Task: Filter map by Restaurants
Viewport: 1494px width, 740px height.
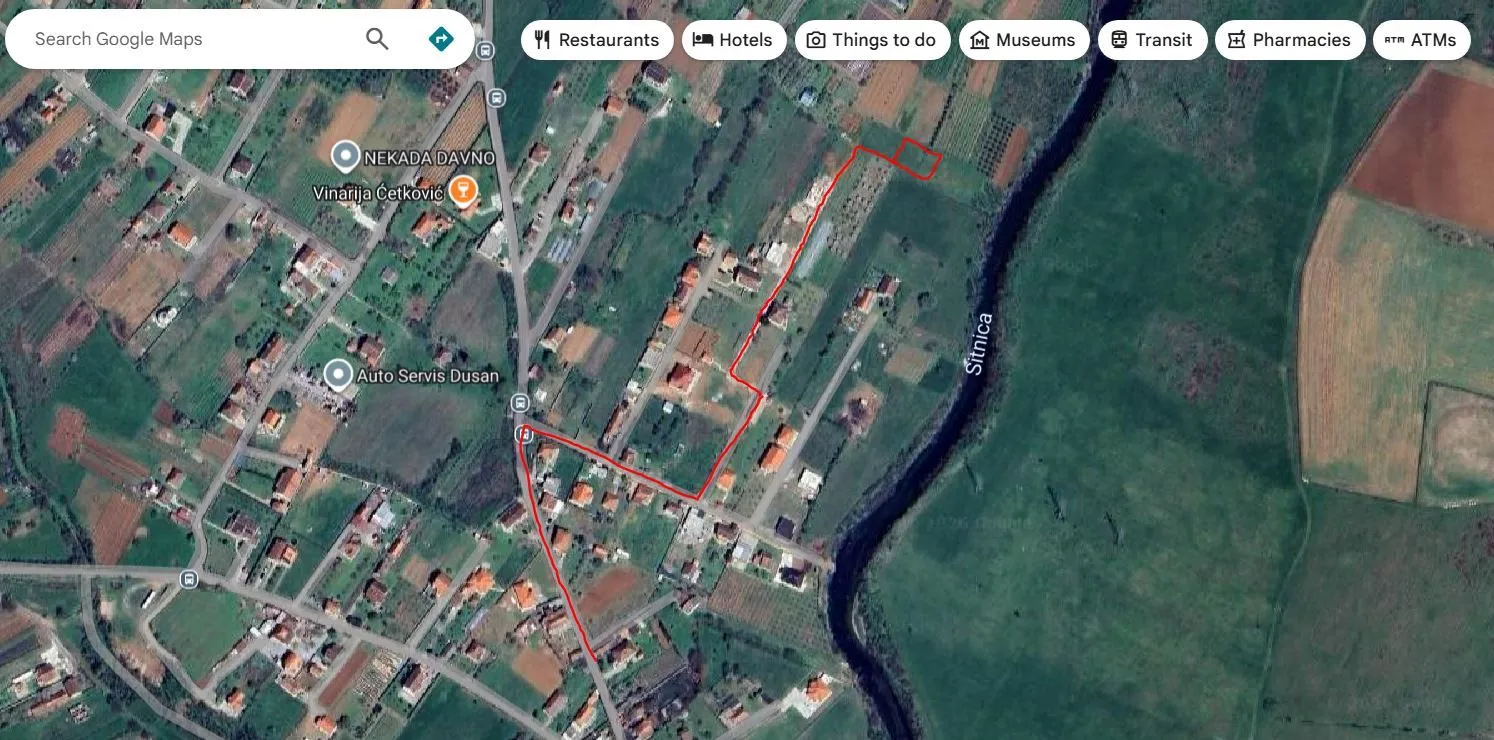Action: point(597,40)
